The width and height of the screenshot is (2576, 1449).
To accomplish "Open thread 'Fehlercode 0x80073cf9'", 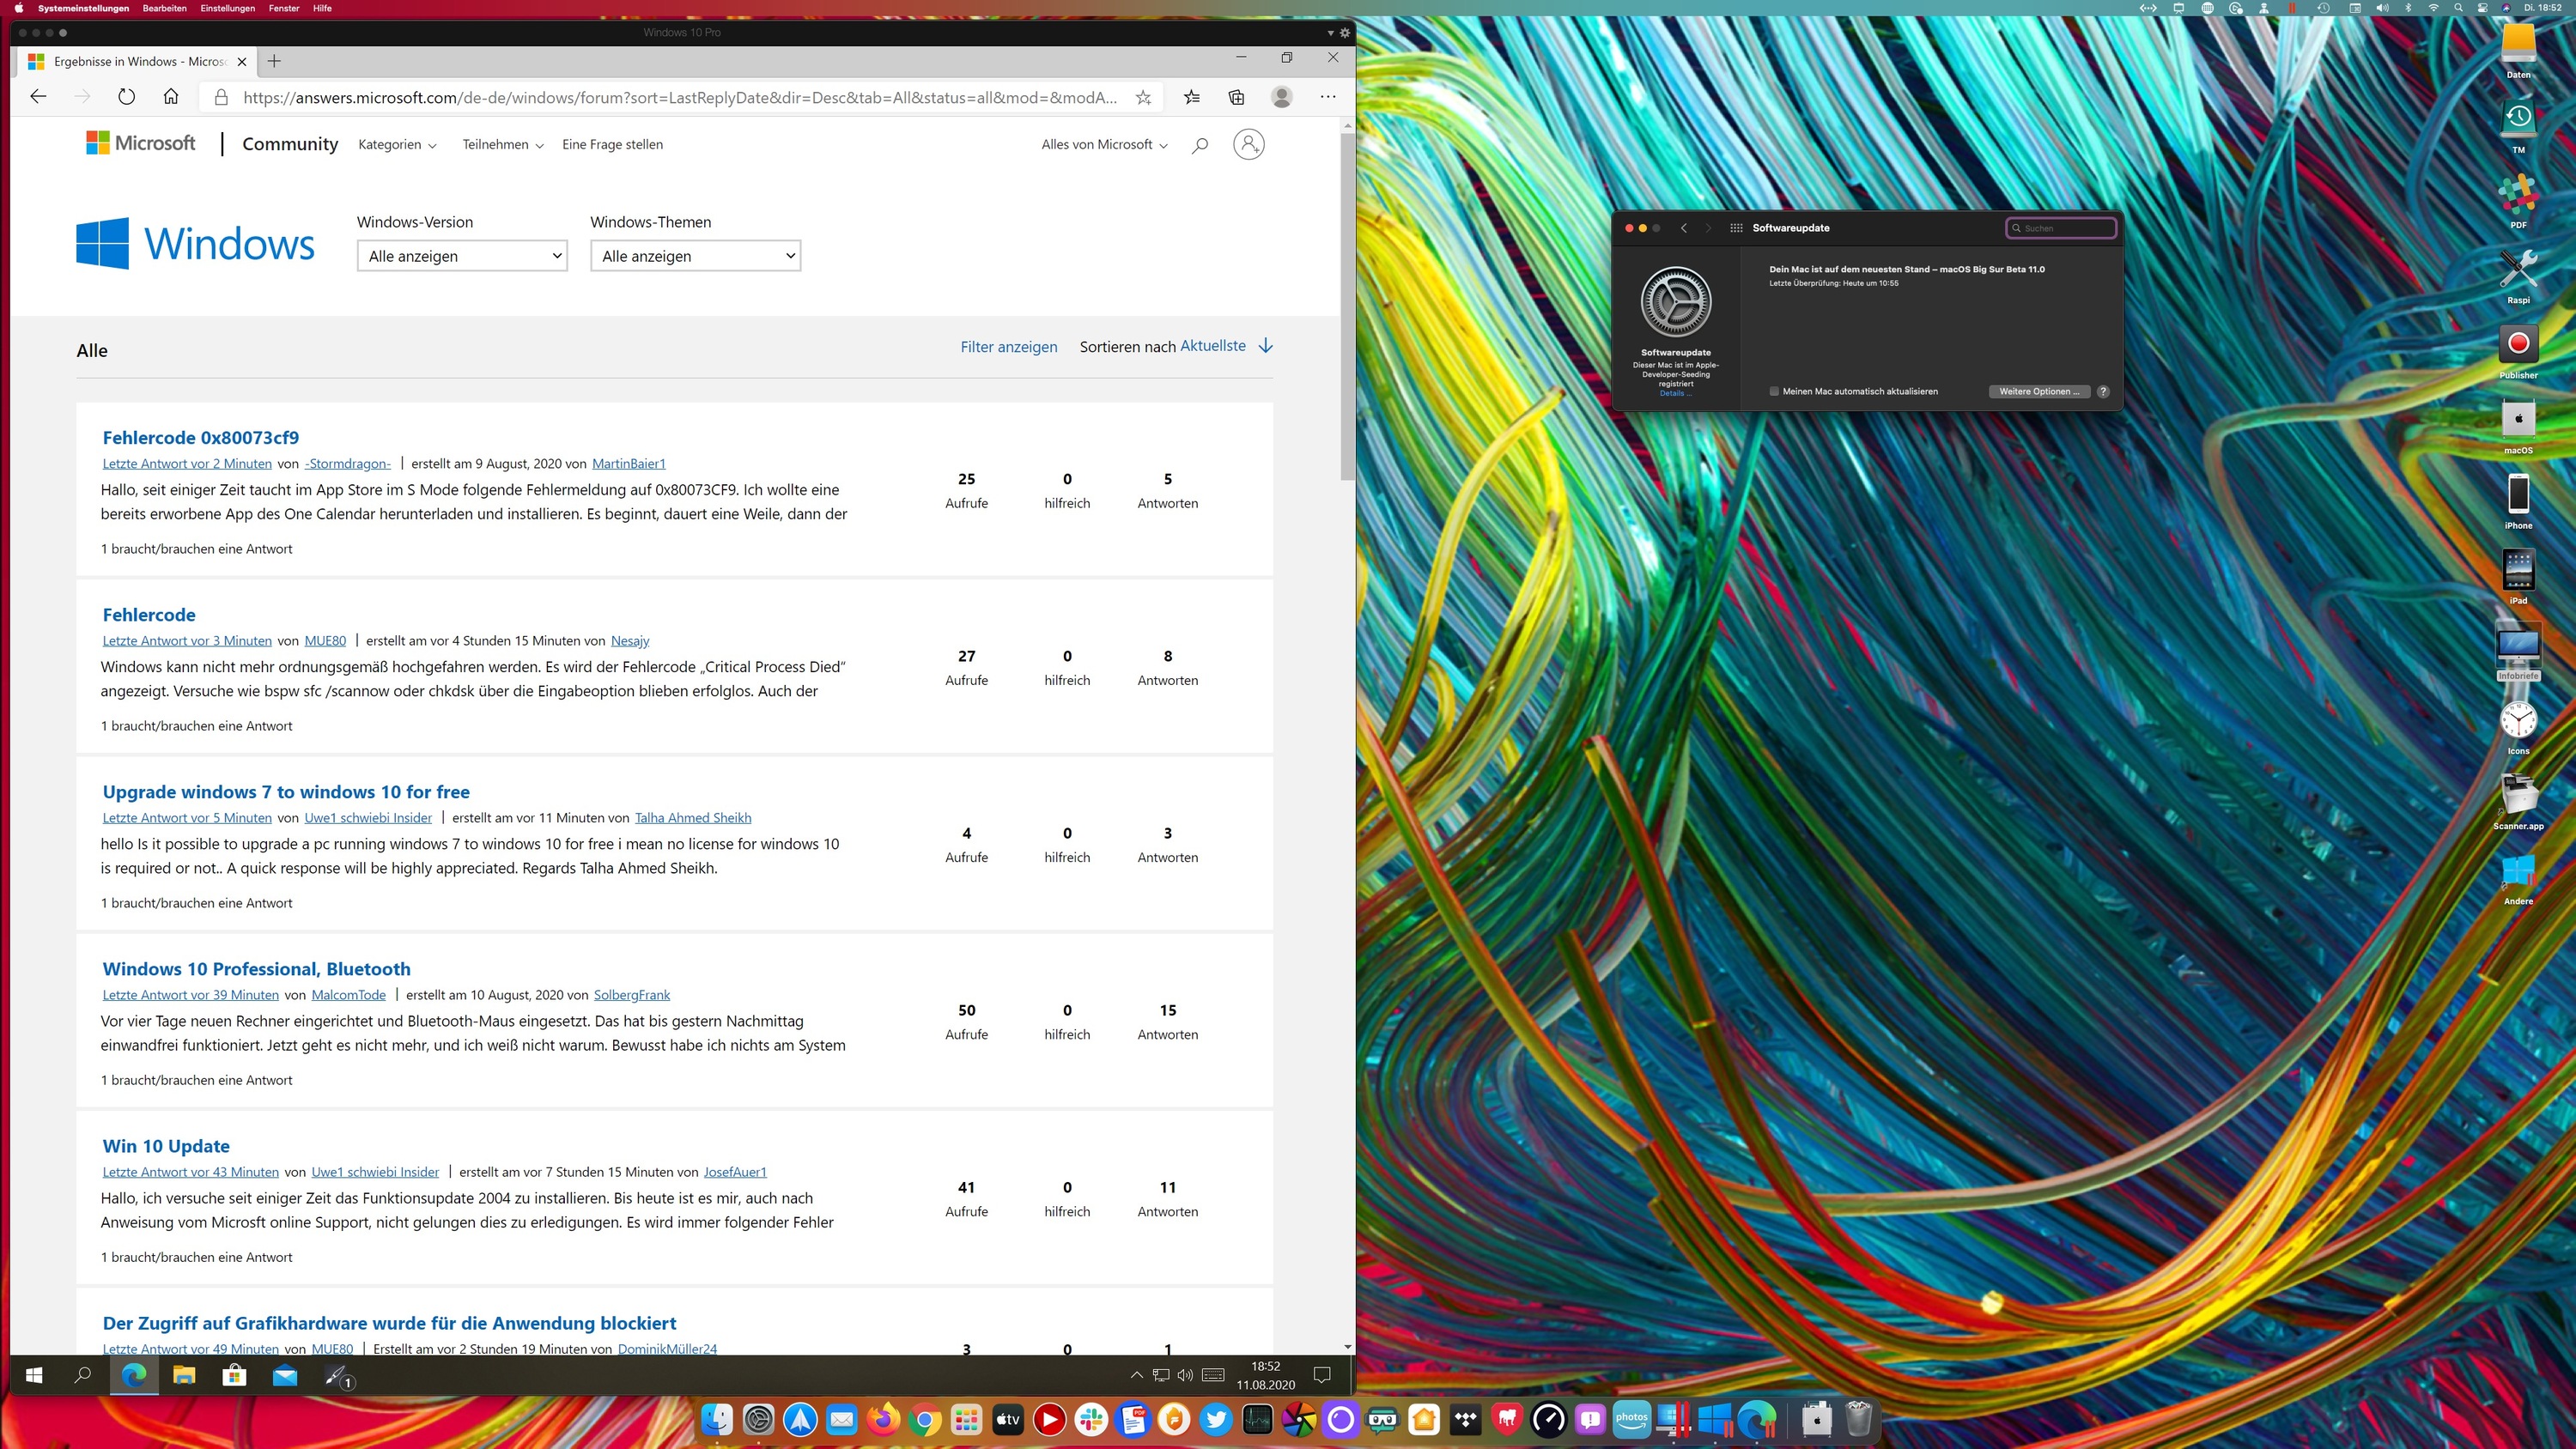I will pos(200,438).
